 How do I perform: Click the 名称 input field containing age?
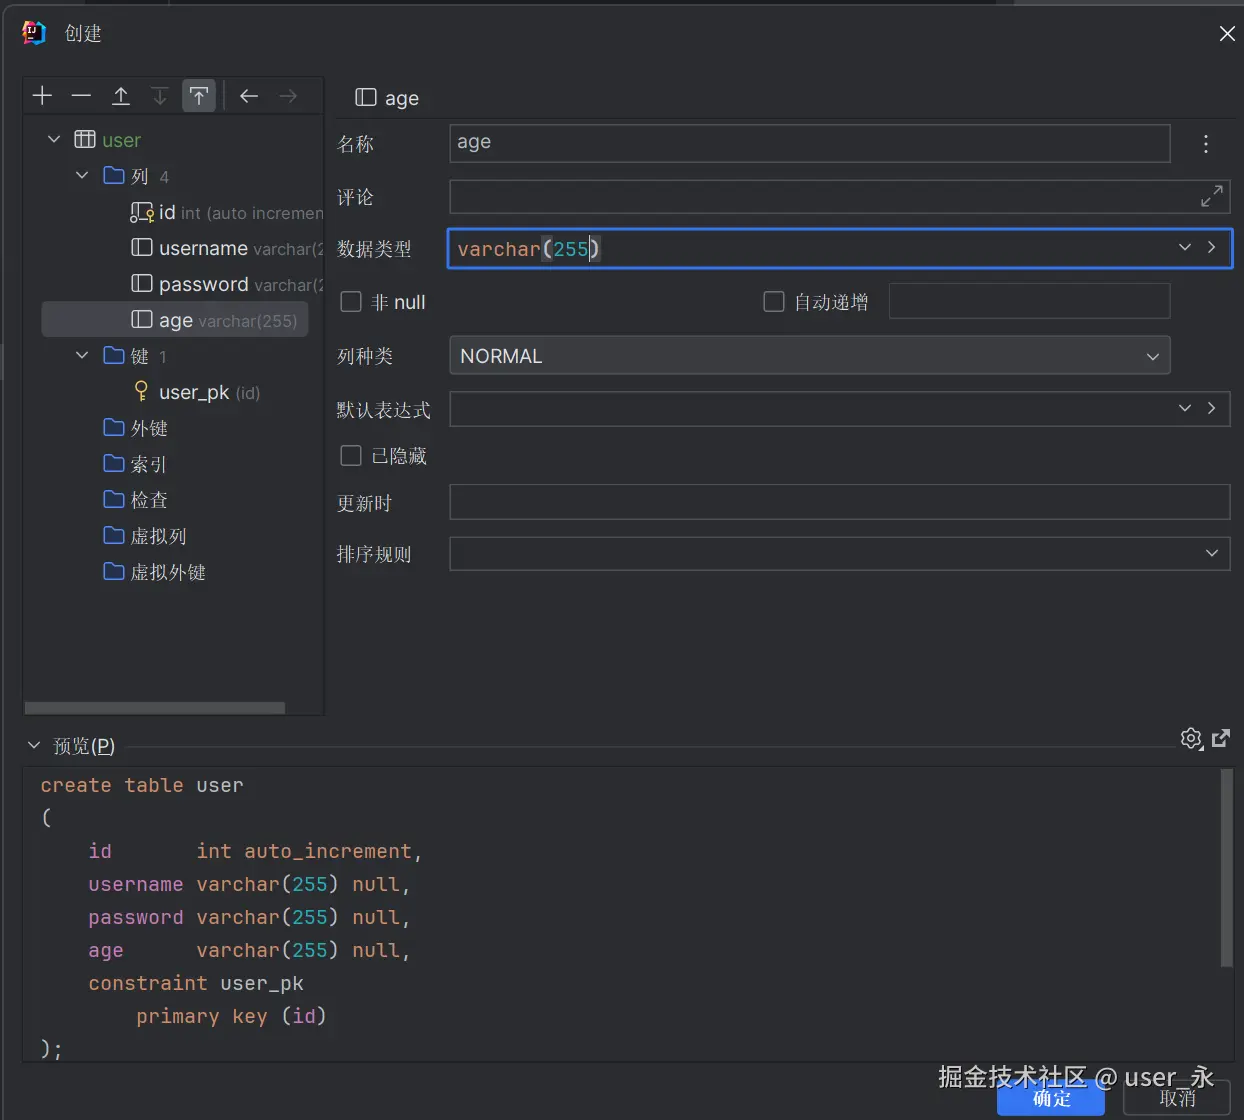click(809, 143)
